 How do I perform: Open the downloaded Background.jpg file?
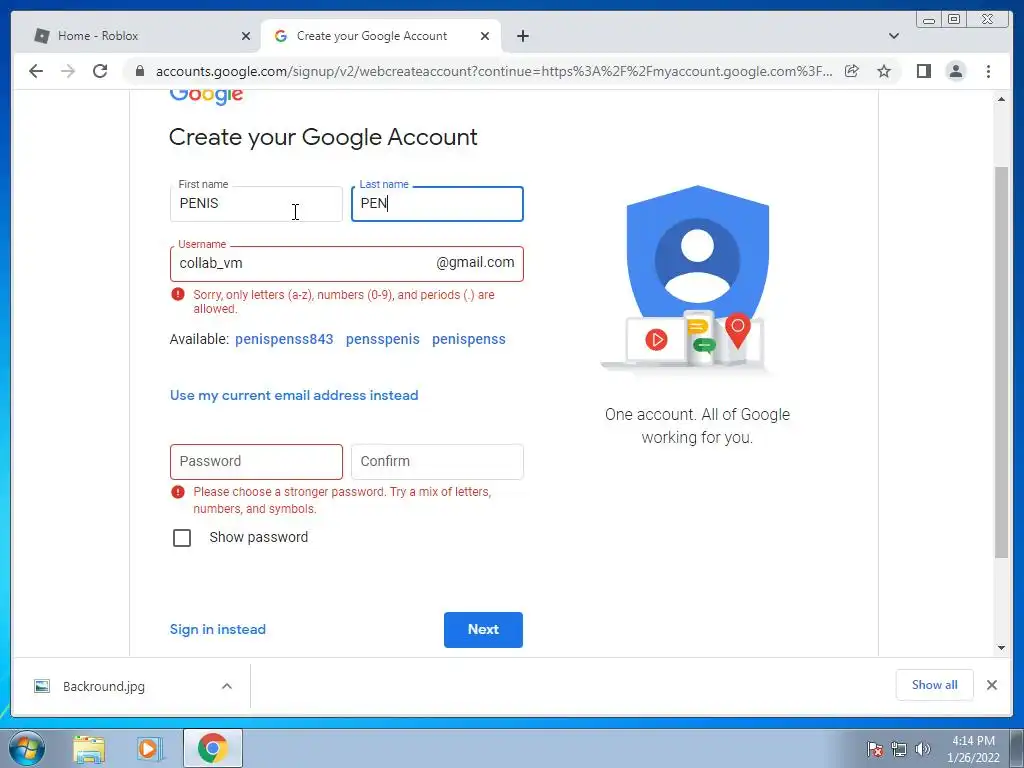coord(104,686)
